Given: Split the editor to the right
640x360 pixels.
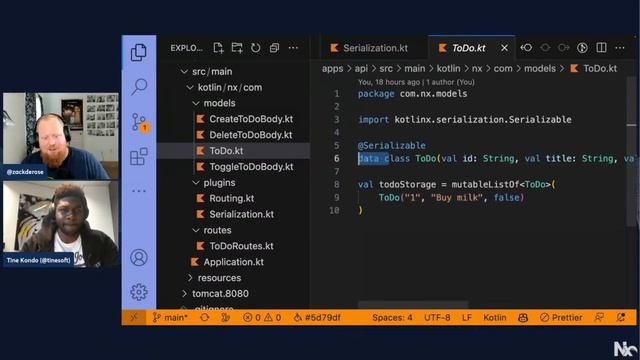Looking at the screenshot, I should point(601,48).
